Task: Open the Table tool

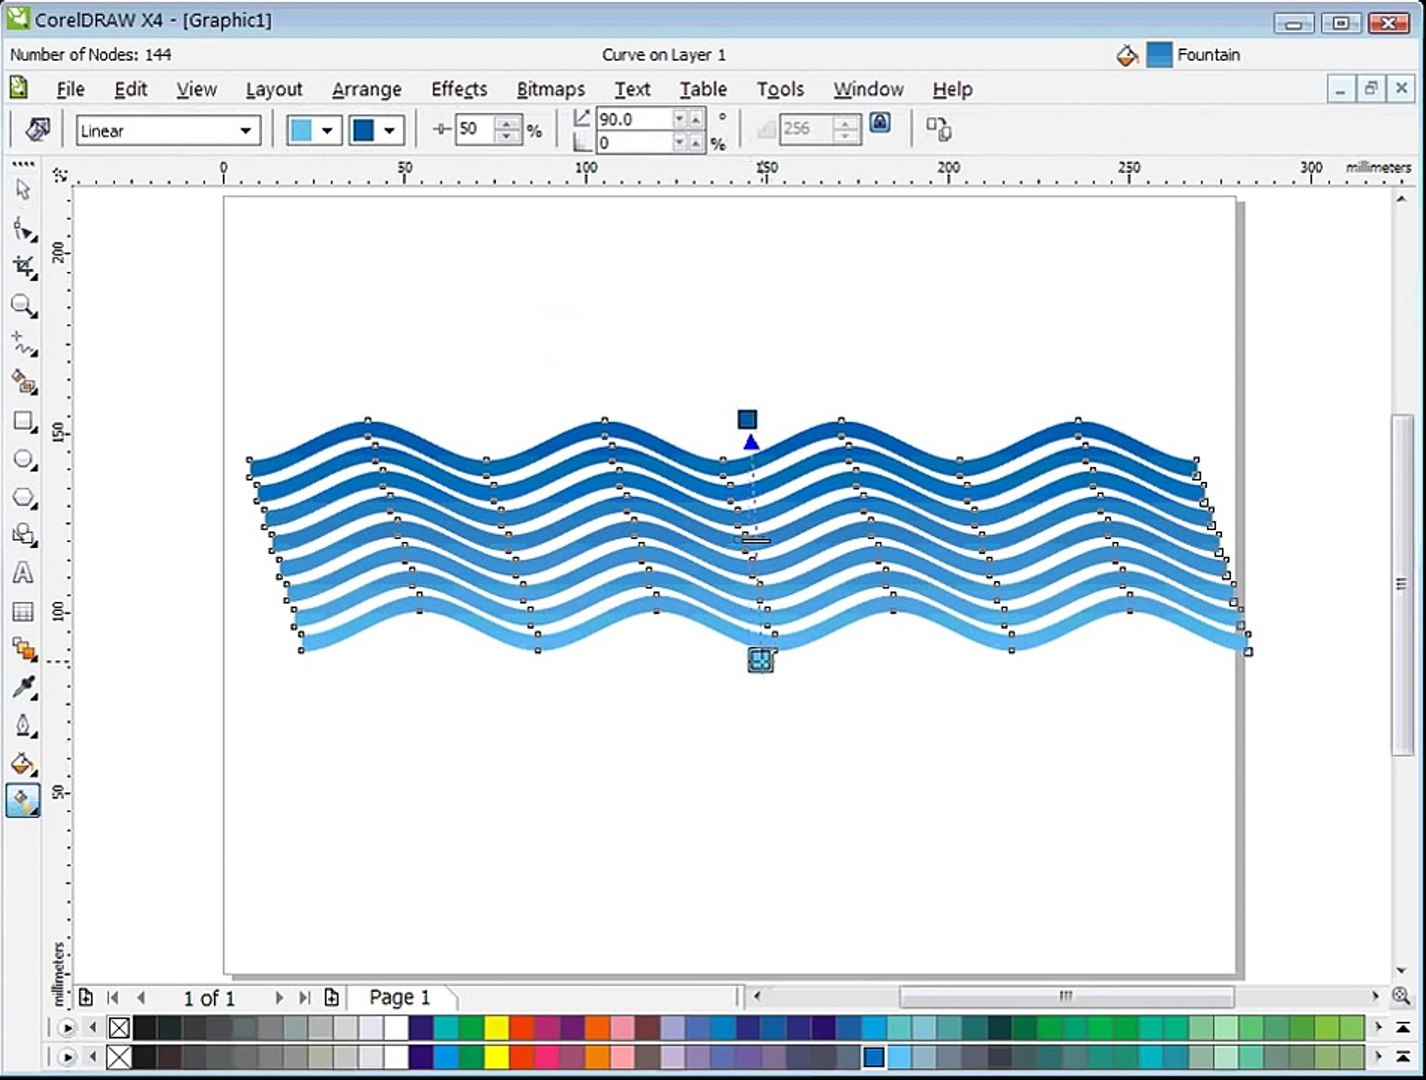Action: pos(22,611)
